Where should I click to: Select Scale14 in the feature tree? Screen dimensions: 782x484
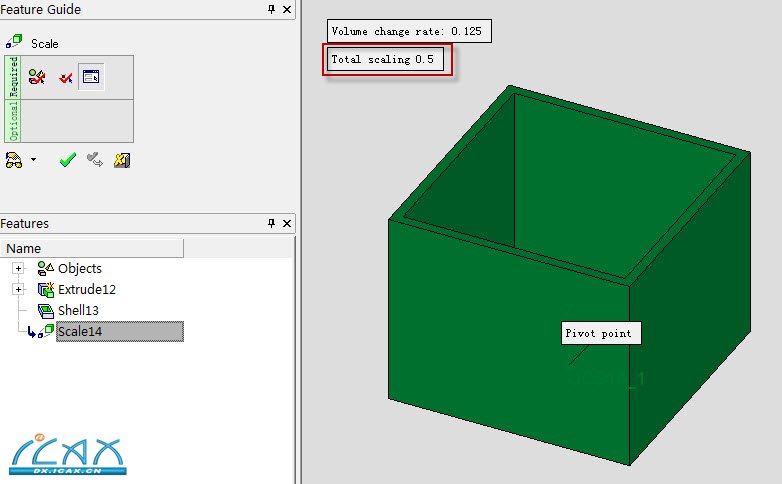tap(120, 331)
